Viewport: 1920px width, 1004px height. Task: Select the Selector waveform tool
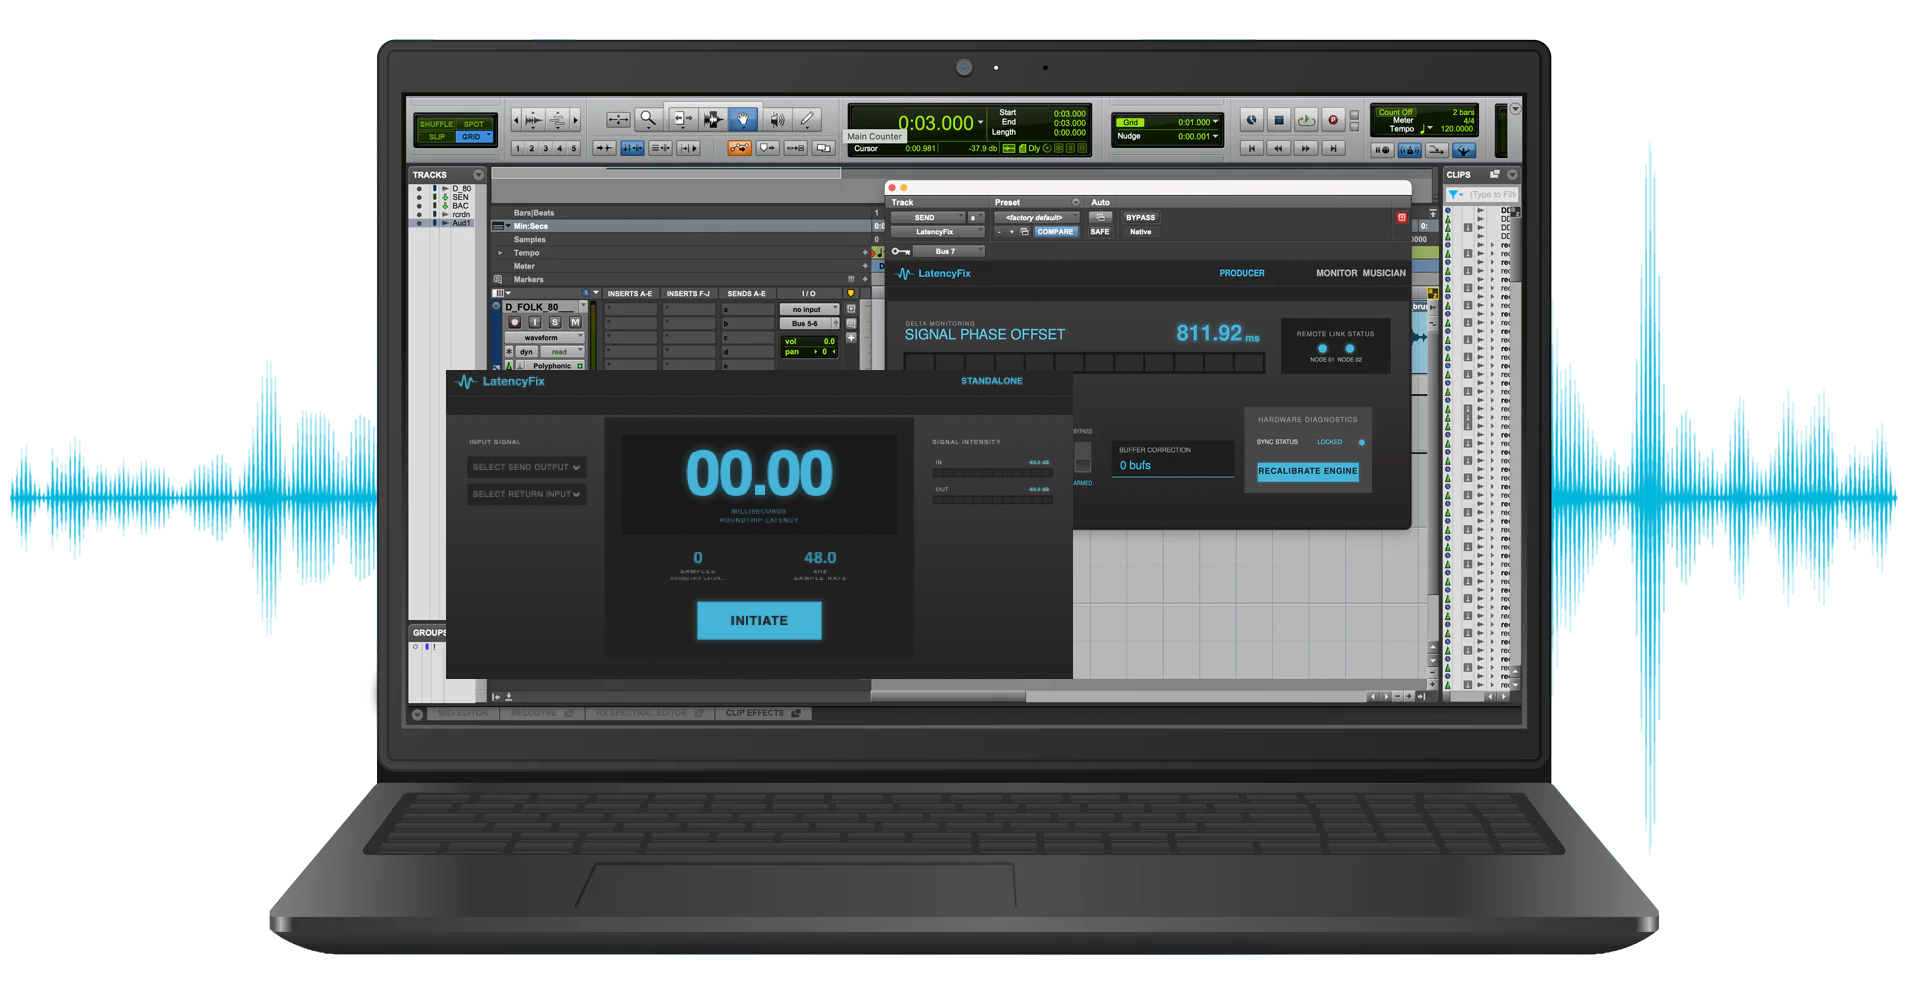coord(713,120)
